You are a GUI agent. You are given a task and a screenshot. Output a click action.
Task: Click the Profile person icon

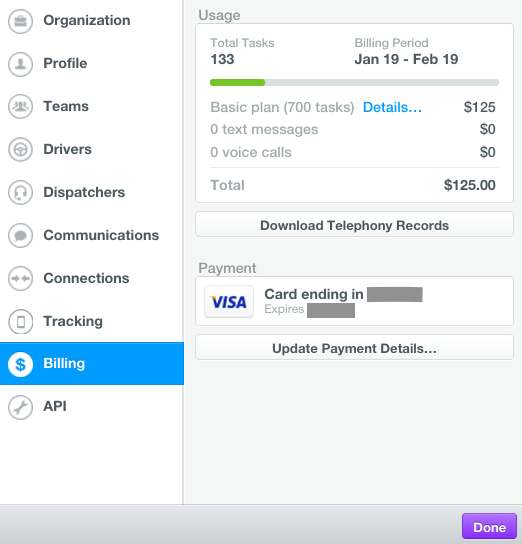click(x=20, y=64)
